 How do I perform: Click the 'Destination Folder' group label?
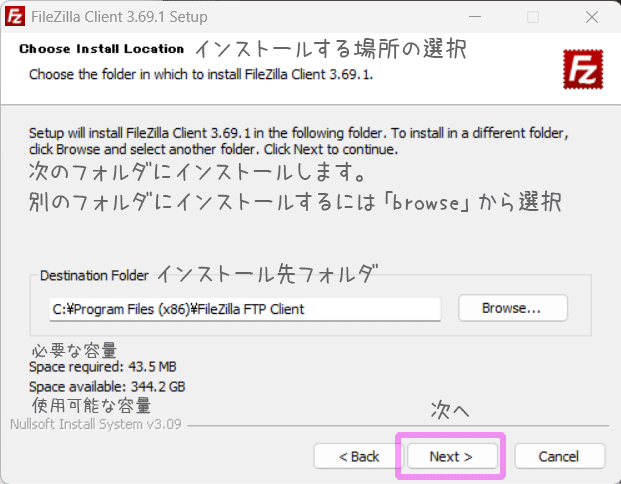(x=94, y=275)
